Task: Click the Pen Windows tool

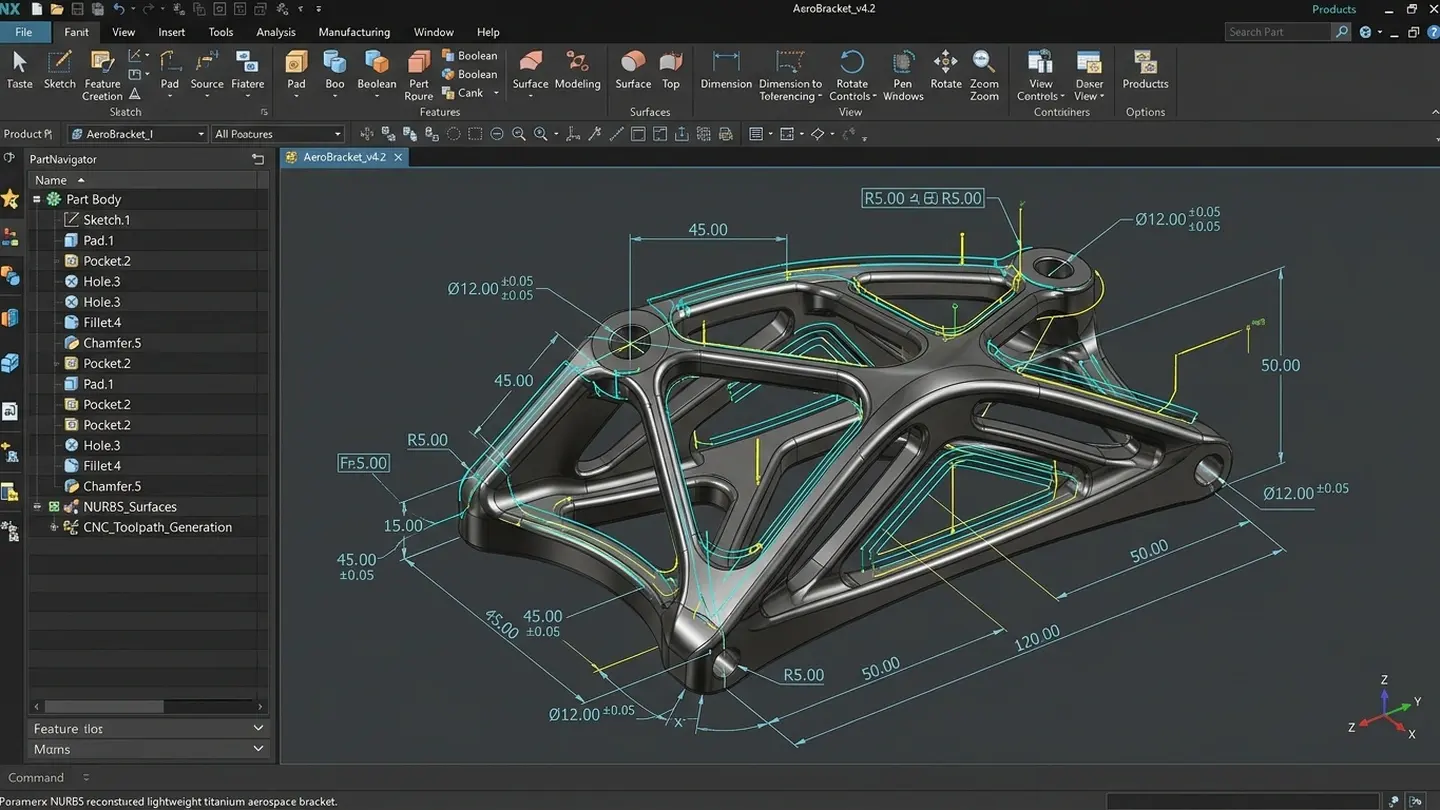Action: pyautogui.click(x=903, y=75)
